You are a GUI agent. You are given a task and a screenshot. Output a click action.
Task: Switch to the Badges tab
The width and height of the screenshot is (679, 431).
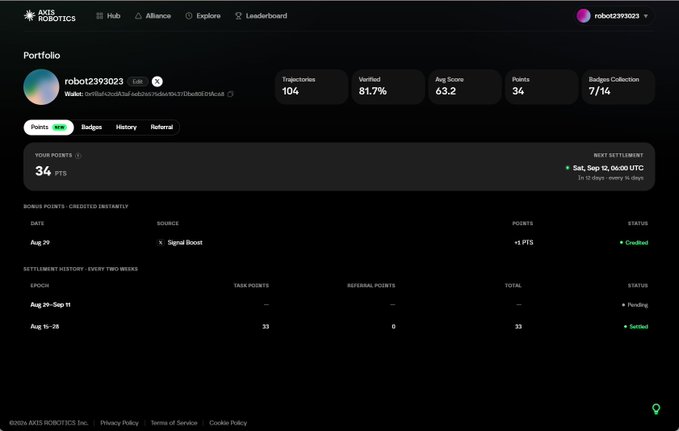(x=91, y=127)
